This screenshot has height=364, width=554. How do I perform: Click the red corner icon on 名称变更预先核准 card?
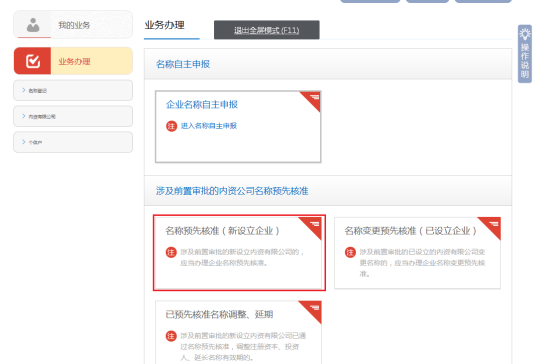pos(490,228)
